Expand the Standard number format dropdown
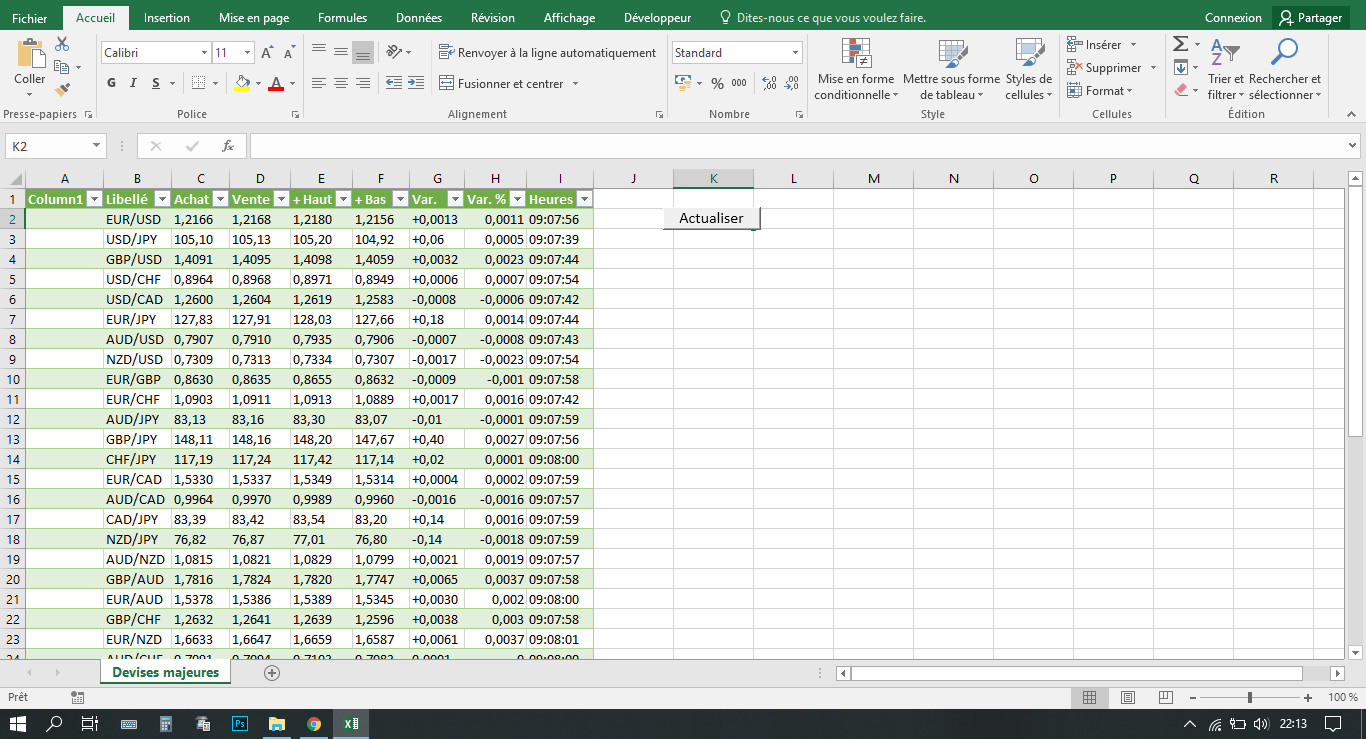The image size is (1366, 739). pos(796,53)
